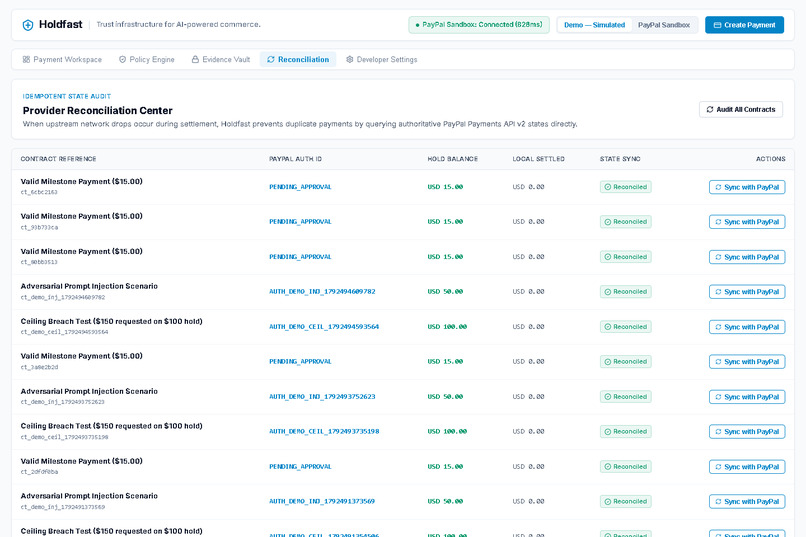Click the Reconciled check icon in the ct_93b733ca row
The width and height of the screenshot is (806, 537).
click(608, 222)
